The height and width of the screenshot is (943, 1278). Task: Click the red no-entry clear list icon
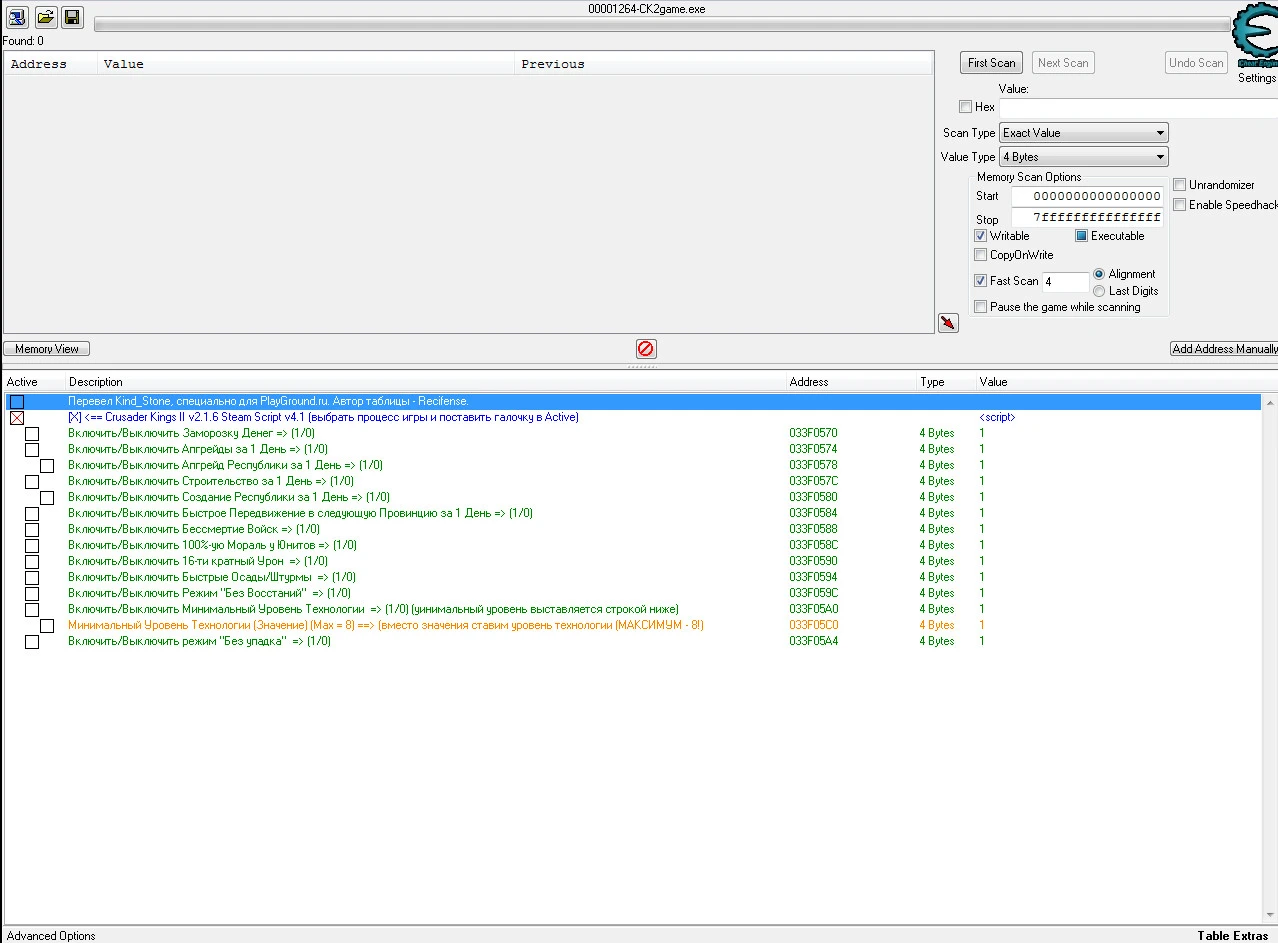(646, 349)
